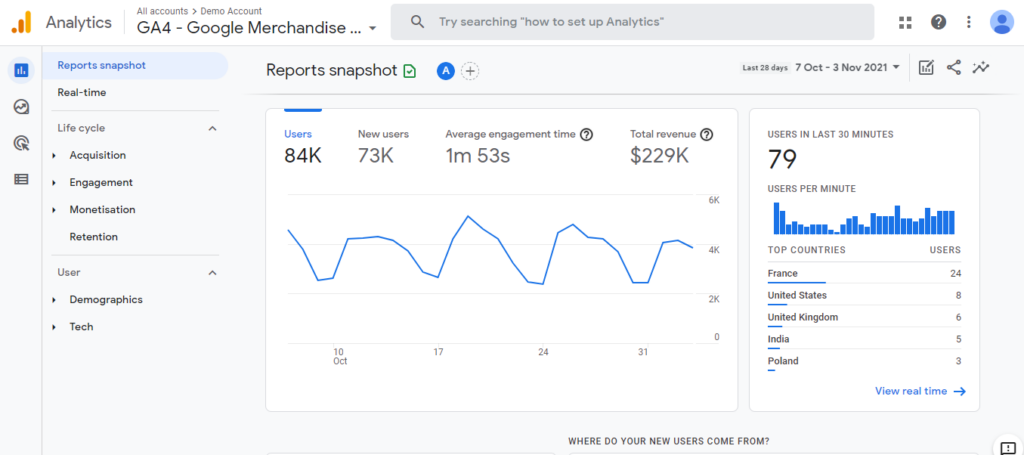Click the feedback icon at bottom right

1006,446
